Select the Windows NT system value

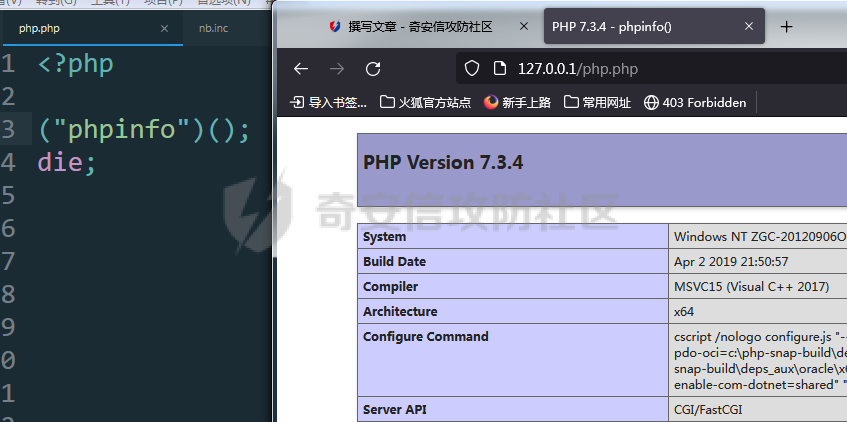click(x=760, y=237)
